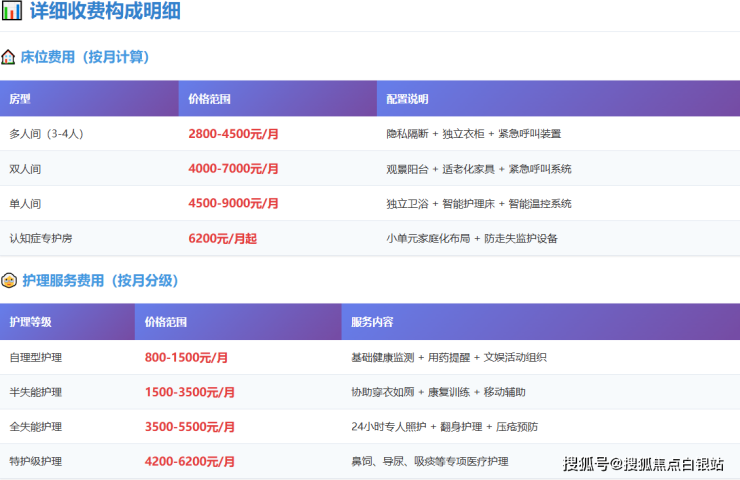The width and height of the screenshot is (740, 480).
Task: Click the 4000-7000元/月 price for 双人间
Action: click(x=233, y=169)
